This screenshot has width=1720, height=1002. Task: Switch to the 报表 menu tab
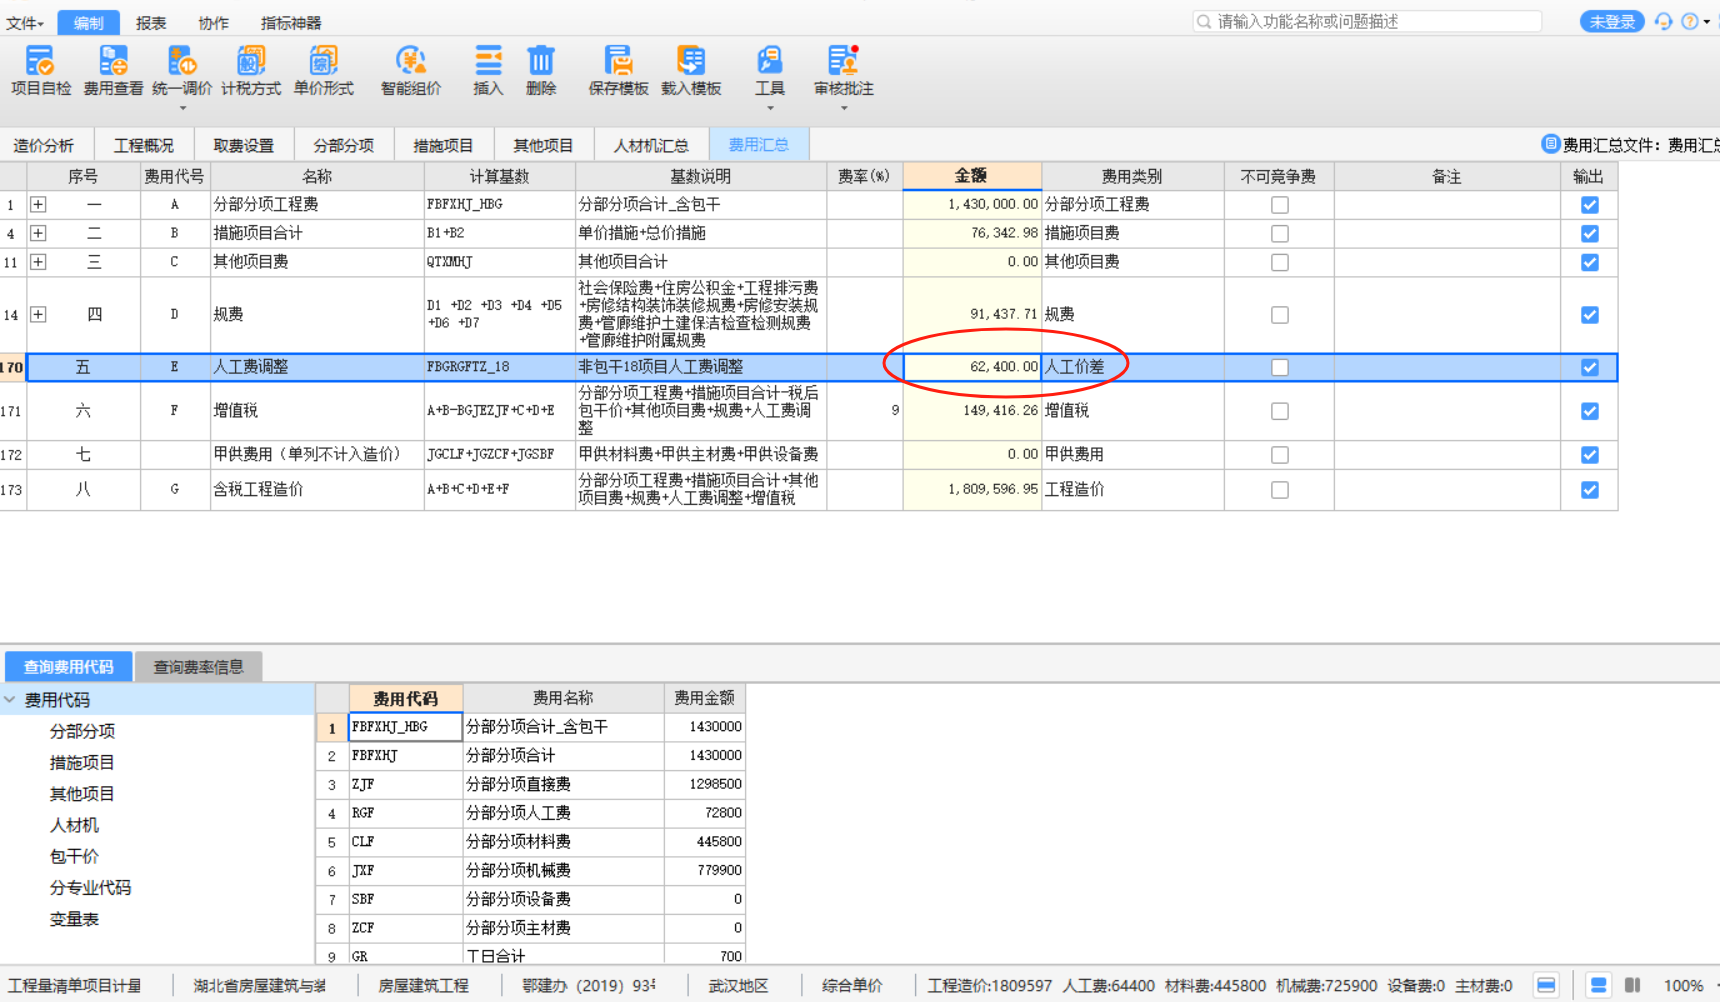pos(151,22)
